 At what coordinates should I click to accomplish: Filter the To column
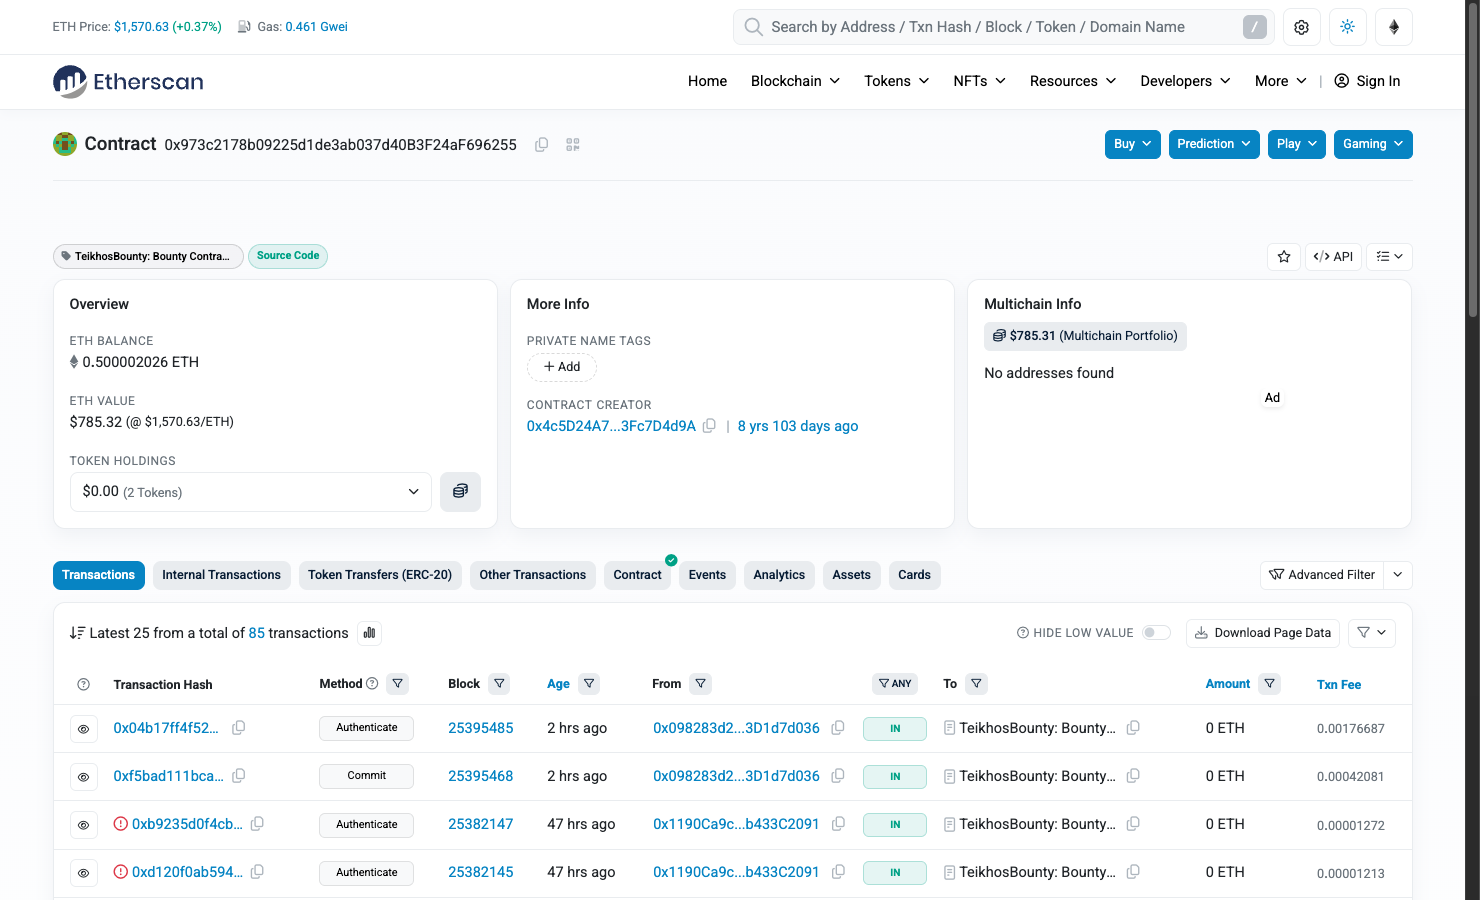pyautogui.click(x=977, y=684)
